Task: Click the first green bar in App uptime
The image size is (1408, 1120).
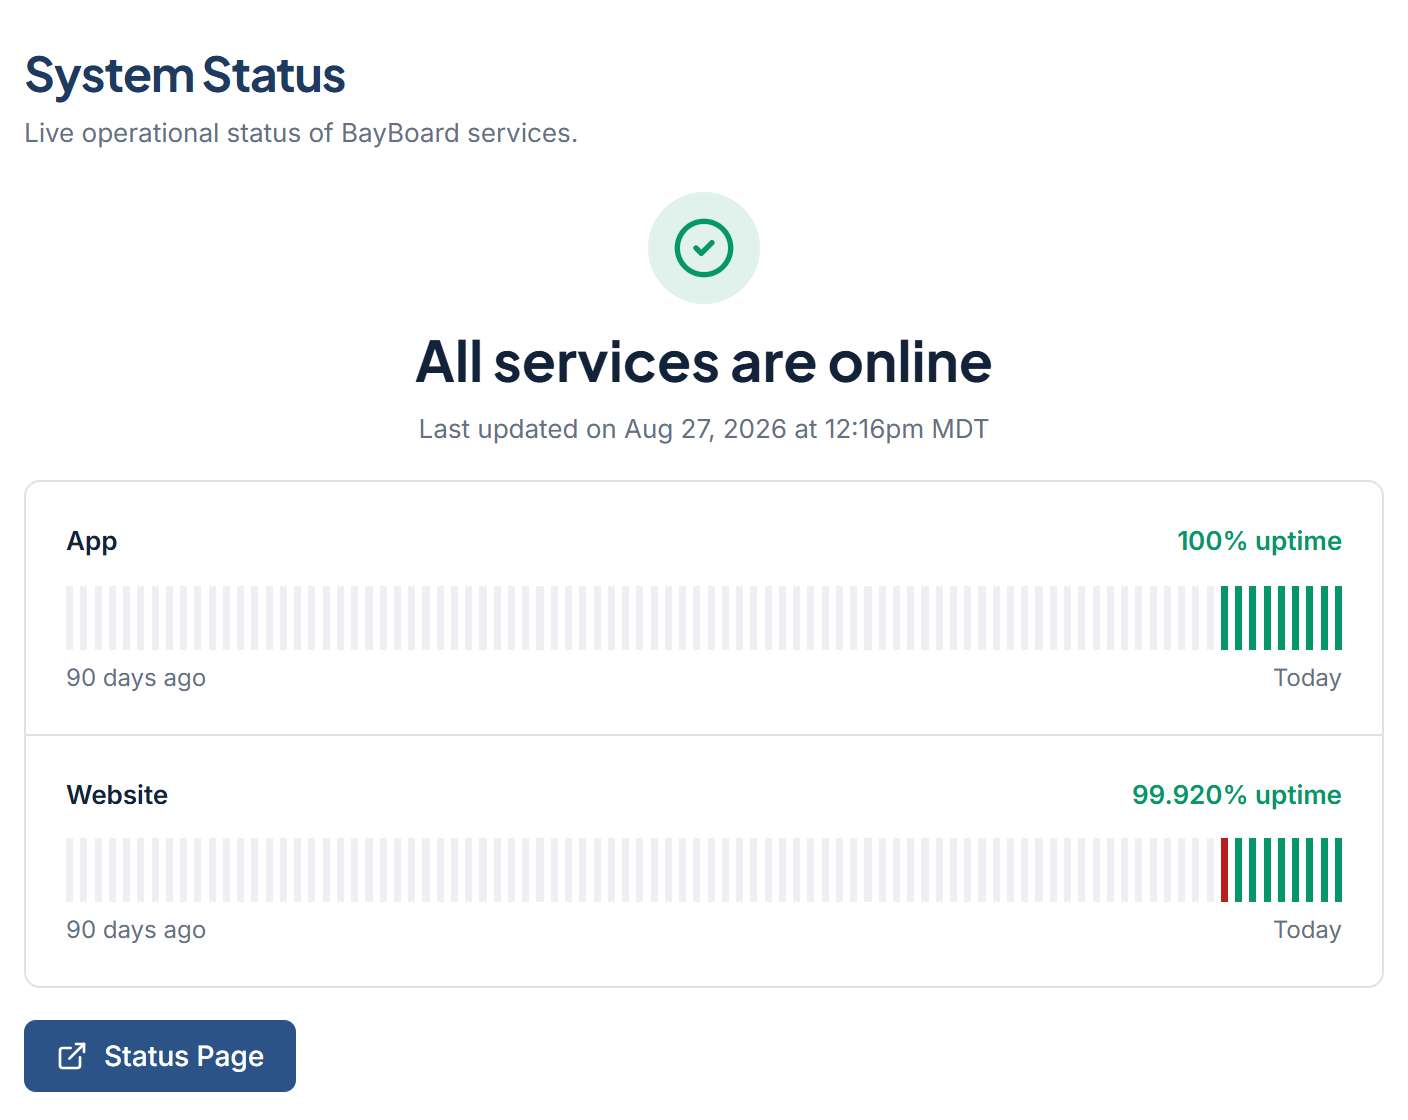Action: (1224, 618)
